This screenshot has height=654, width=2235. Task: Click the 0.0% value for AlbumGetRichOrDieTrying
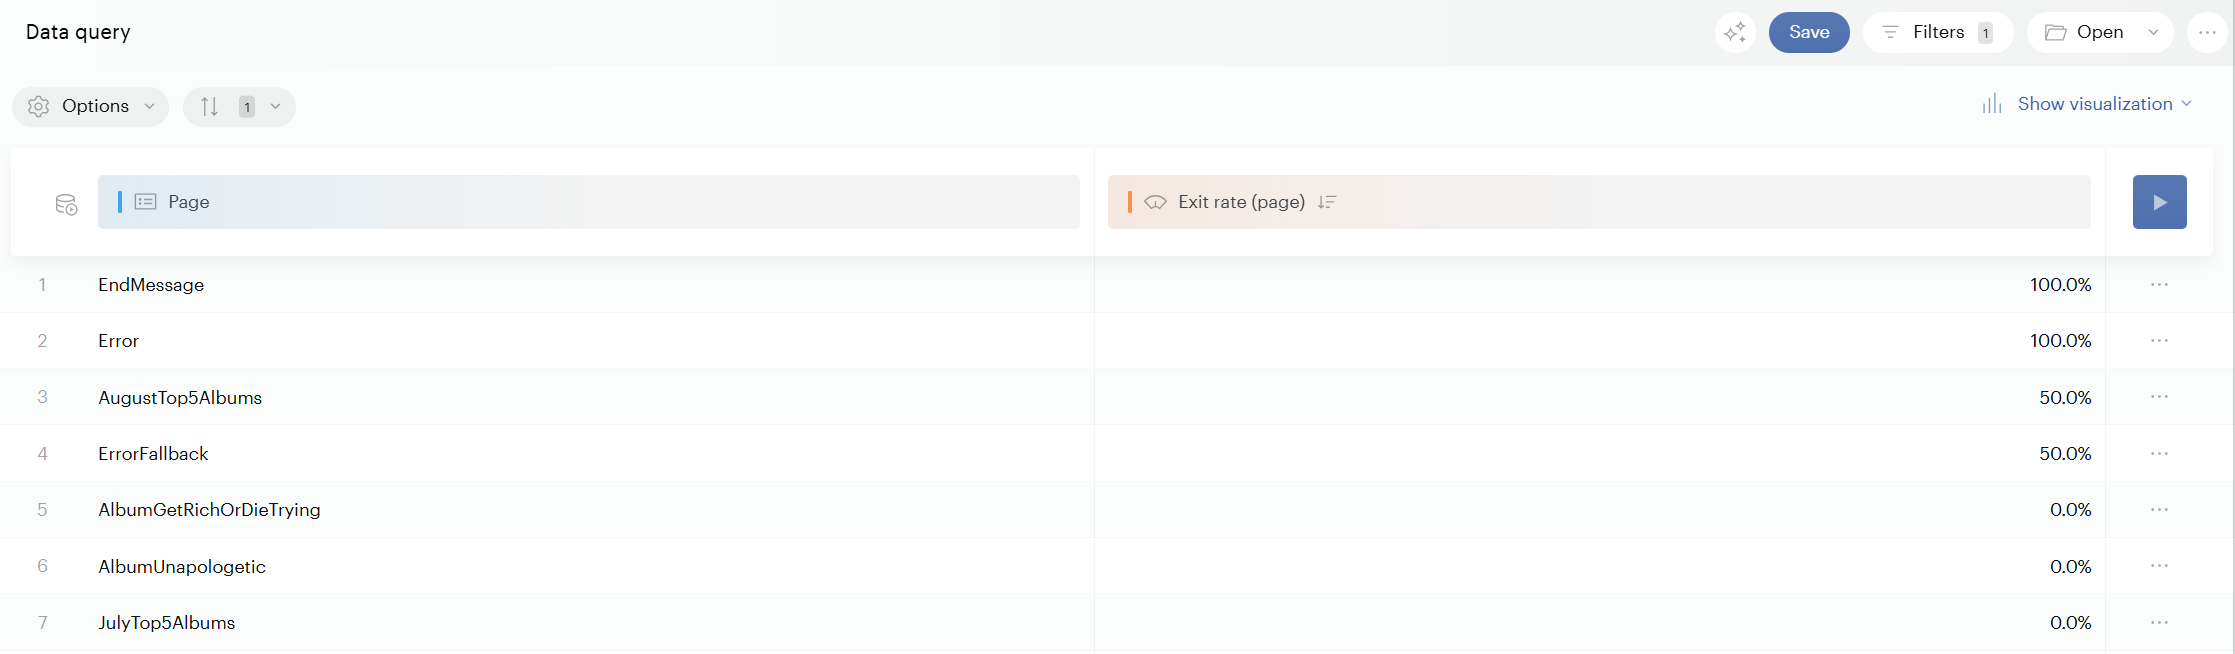2070,510
